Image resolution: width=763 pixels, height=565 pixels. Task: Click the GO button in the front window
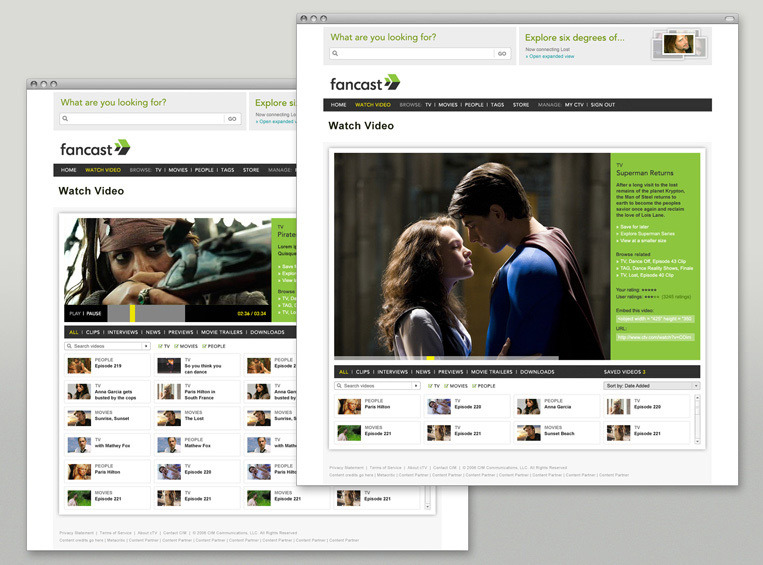[x=502, y=54]
